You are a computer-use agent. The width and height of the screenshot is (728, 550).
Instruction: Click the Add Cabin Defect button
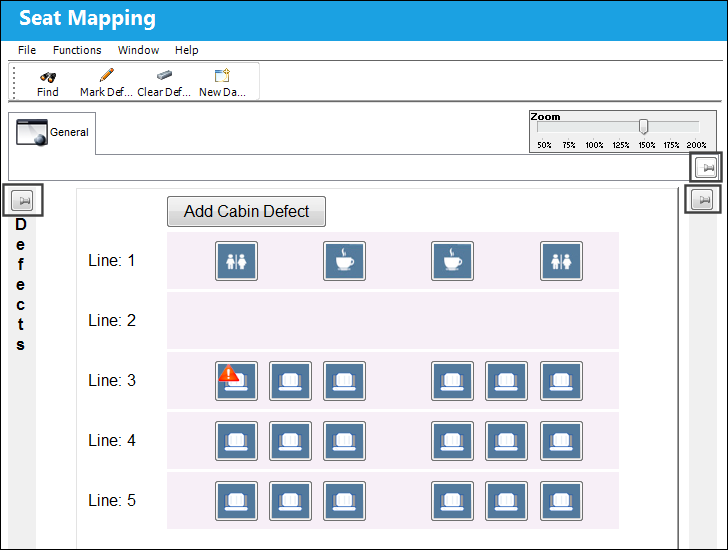247,212
